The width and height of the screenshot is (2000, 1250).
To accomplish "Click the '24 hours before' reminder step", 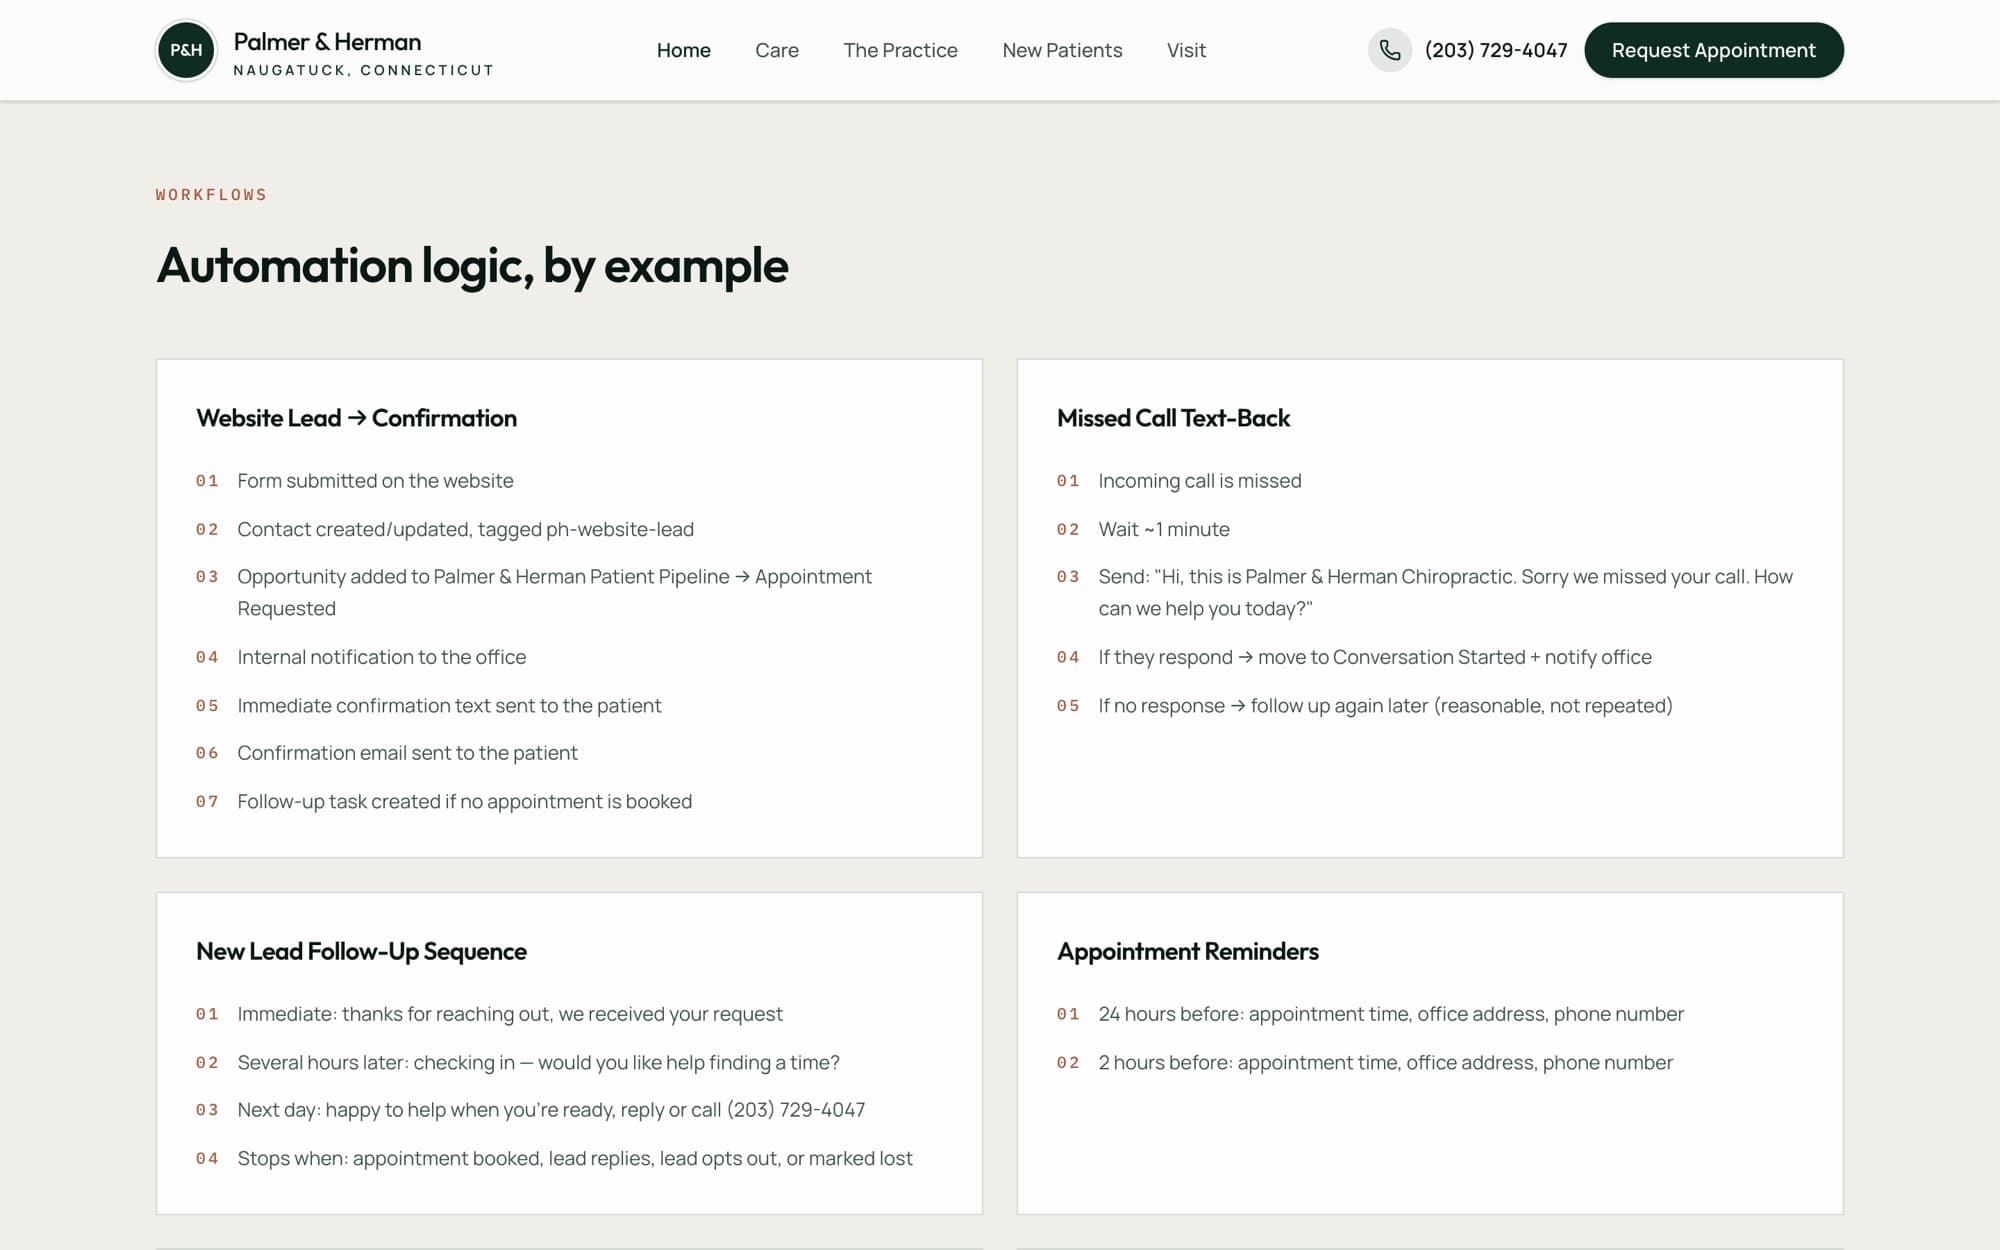I will pyautogui.click(x=1390, y=1014).
